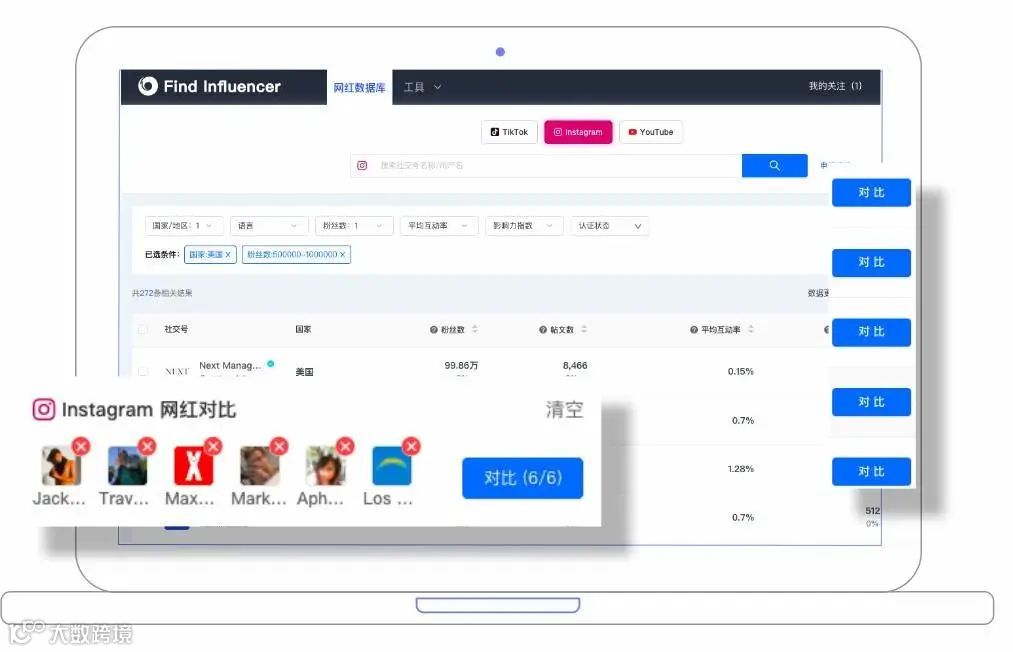Screen dimensions: 1013x652
Task: Expand the 认证状态 filter dropdown
Action: pyautogui.click(x=609, y=226)
